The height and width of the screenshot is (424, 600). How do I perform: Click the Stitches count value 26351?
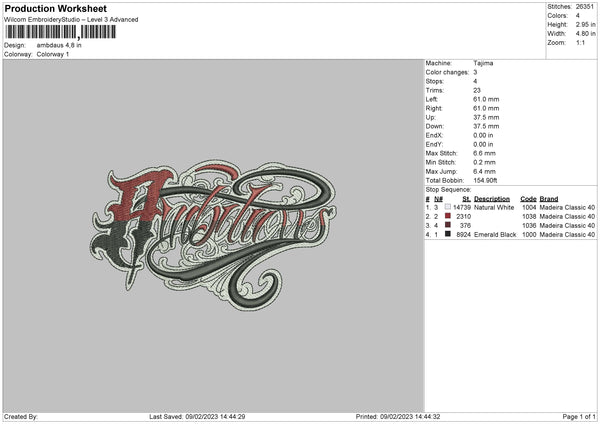click(587, 7)
